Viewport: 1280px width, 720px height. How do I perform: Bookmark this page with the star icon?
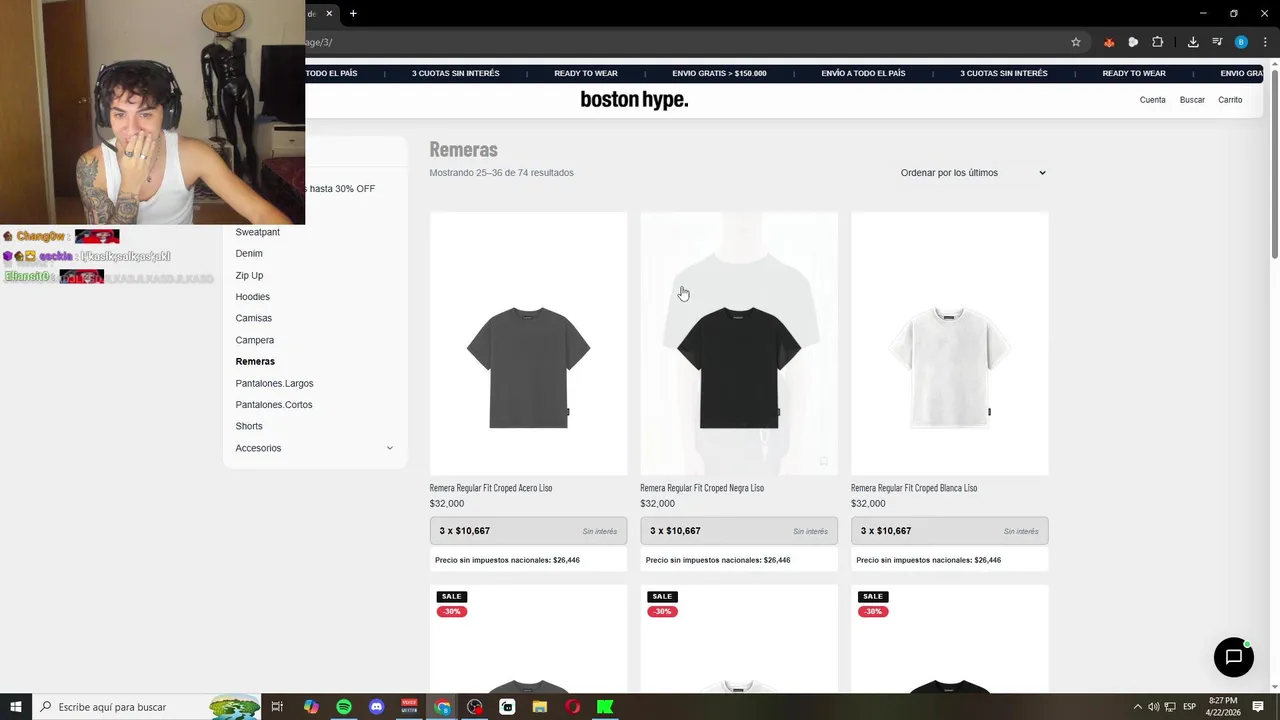pyautogui.click(x=1076, y=42)
